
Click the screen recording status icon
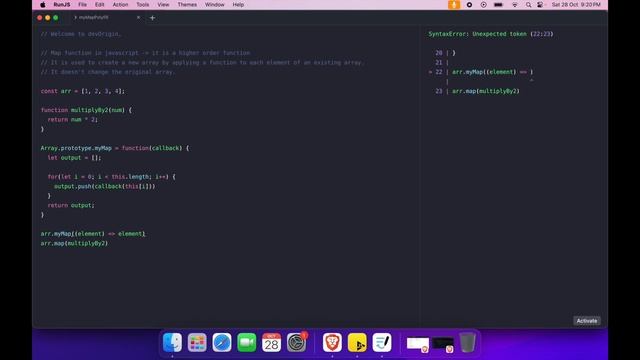[469, 5]
